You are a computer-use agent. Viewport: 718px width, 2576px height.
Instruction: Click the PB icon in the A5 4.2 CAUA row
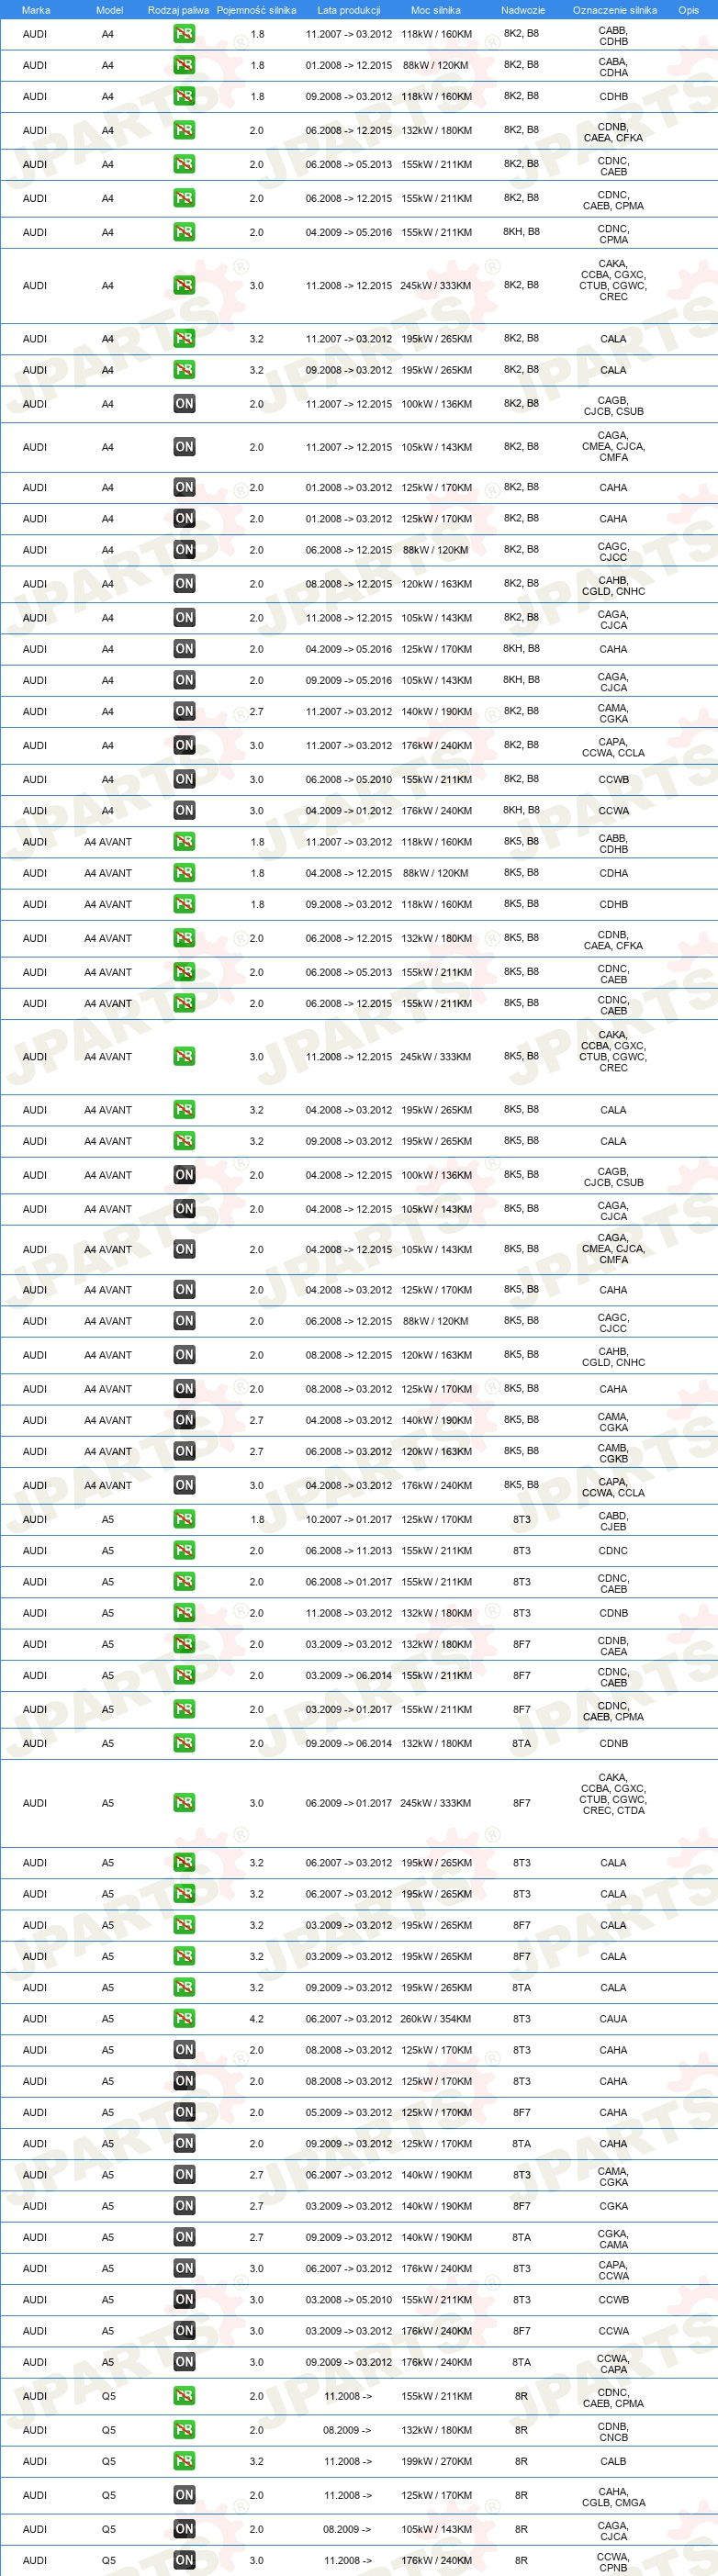[184, 2018]
